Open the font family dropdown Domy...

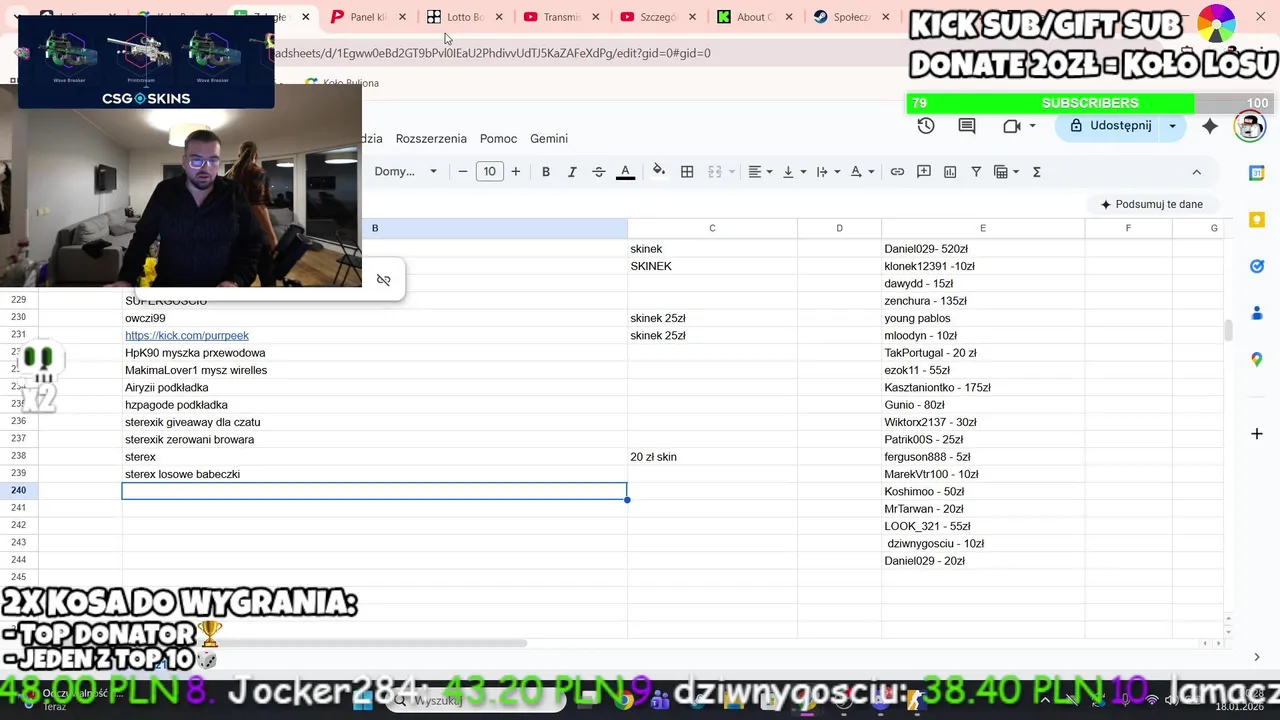pyautogui.click(x=405, y=172)
